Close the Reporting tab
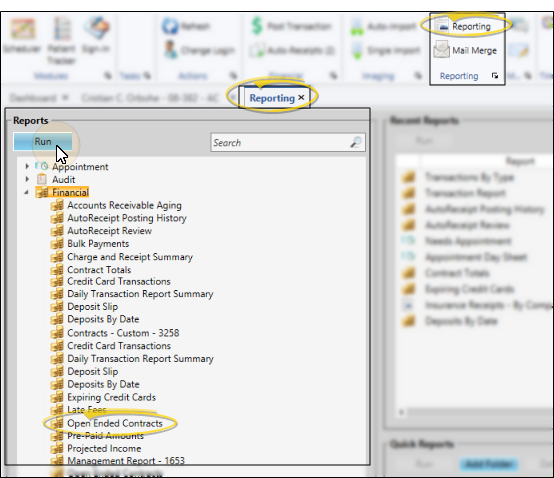The height and width of the screenshot is (478, 554). point(301,97)
